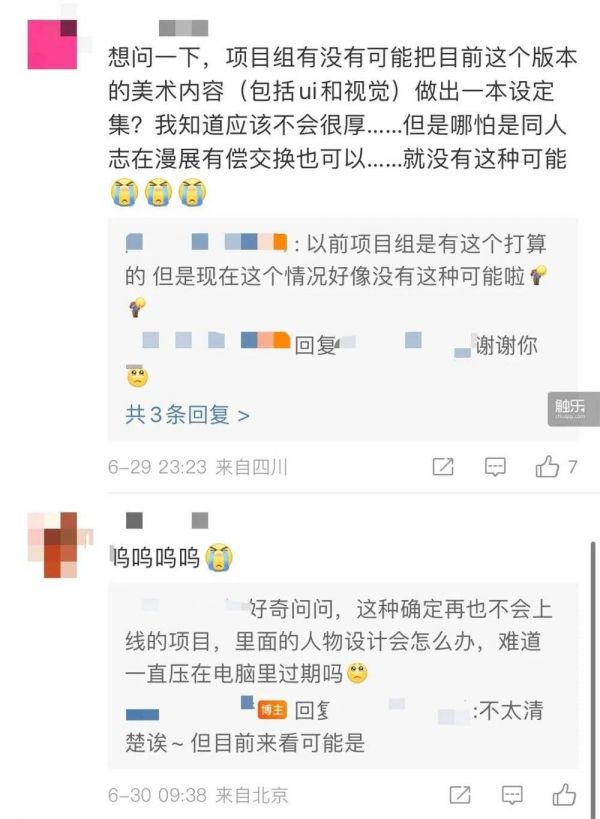Screen dimensions: 600x819
Task: Open the pink avatar of the first commenter
Action: [52, 44]
